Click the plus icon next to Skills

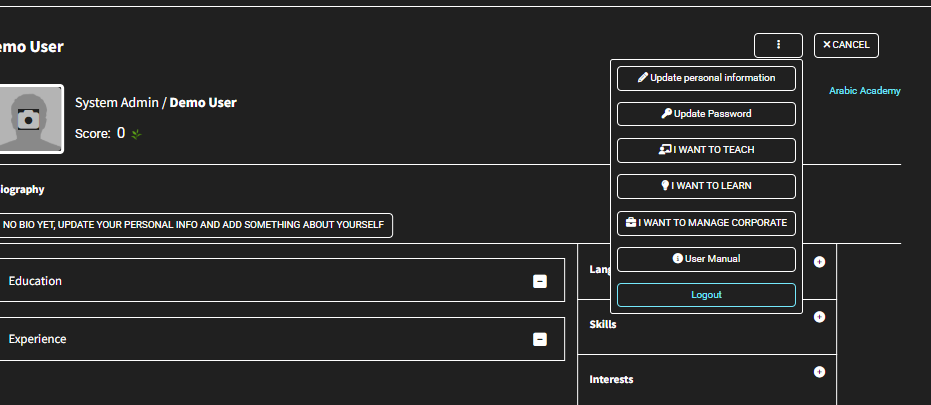[x=819, y=317]
